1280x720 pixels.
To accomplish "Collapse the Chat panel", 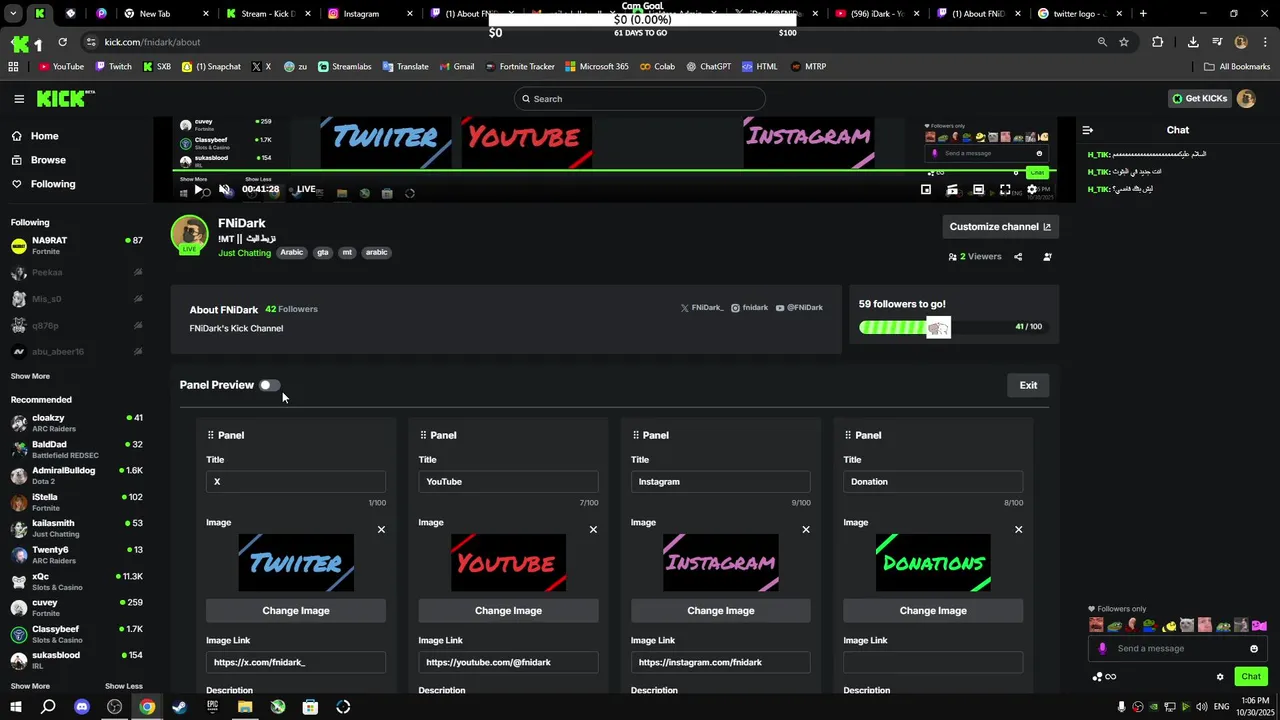I will [x=1088, y=130].
